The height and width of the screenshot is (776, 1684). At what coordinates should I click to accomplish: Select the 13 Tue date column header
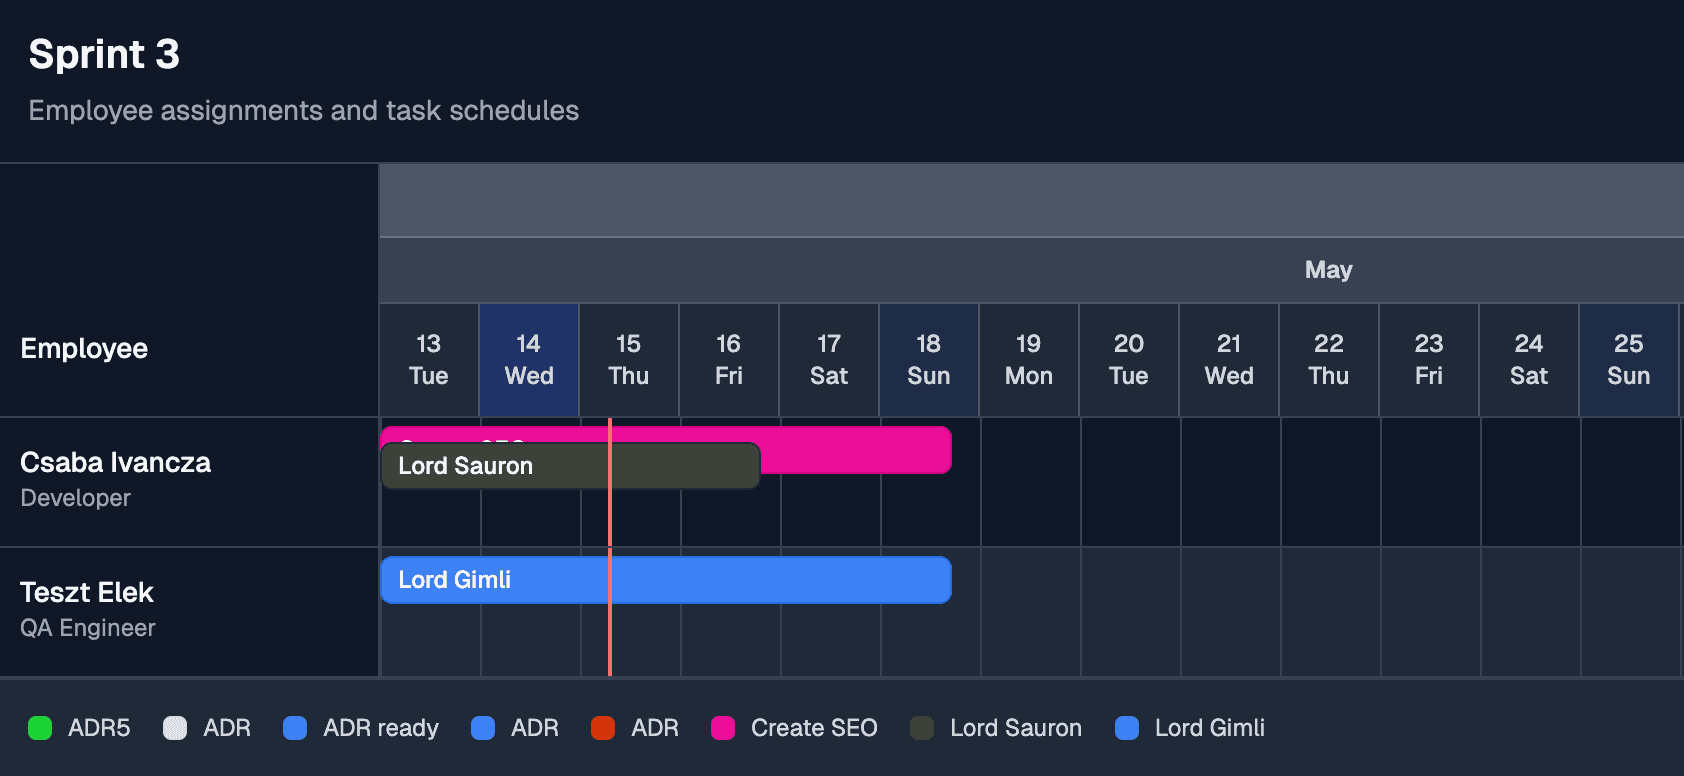point(429,360)
